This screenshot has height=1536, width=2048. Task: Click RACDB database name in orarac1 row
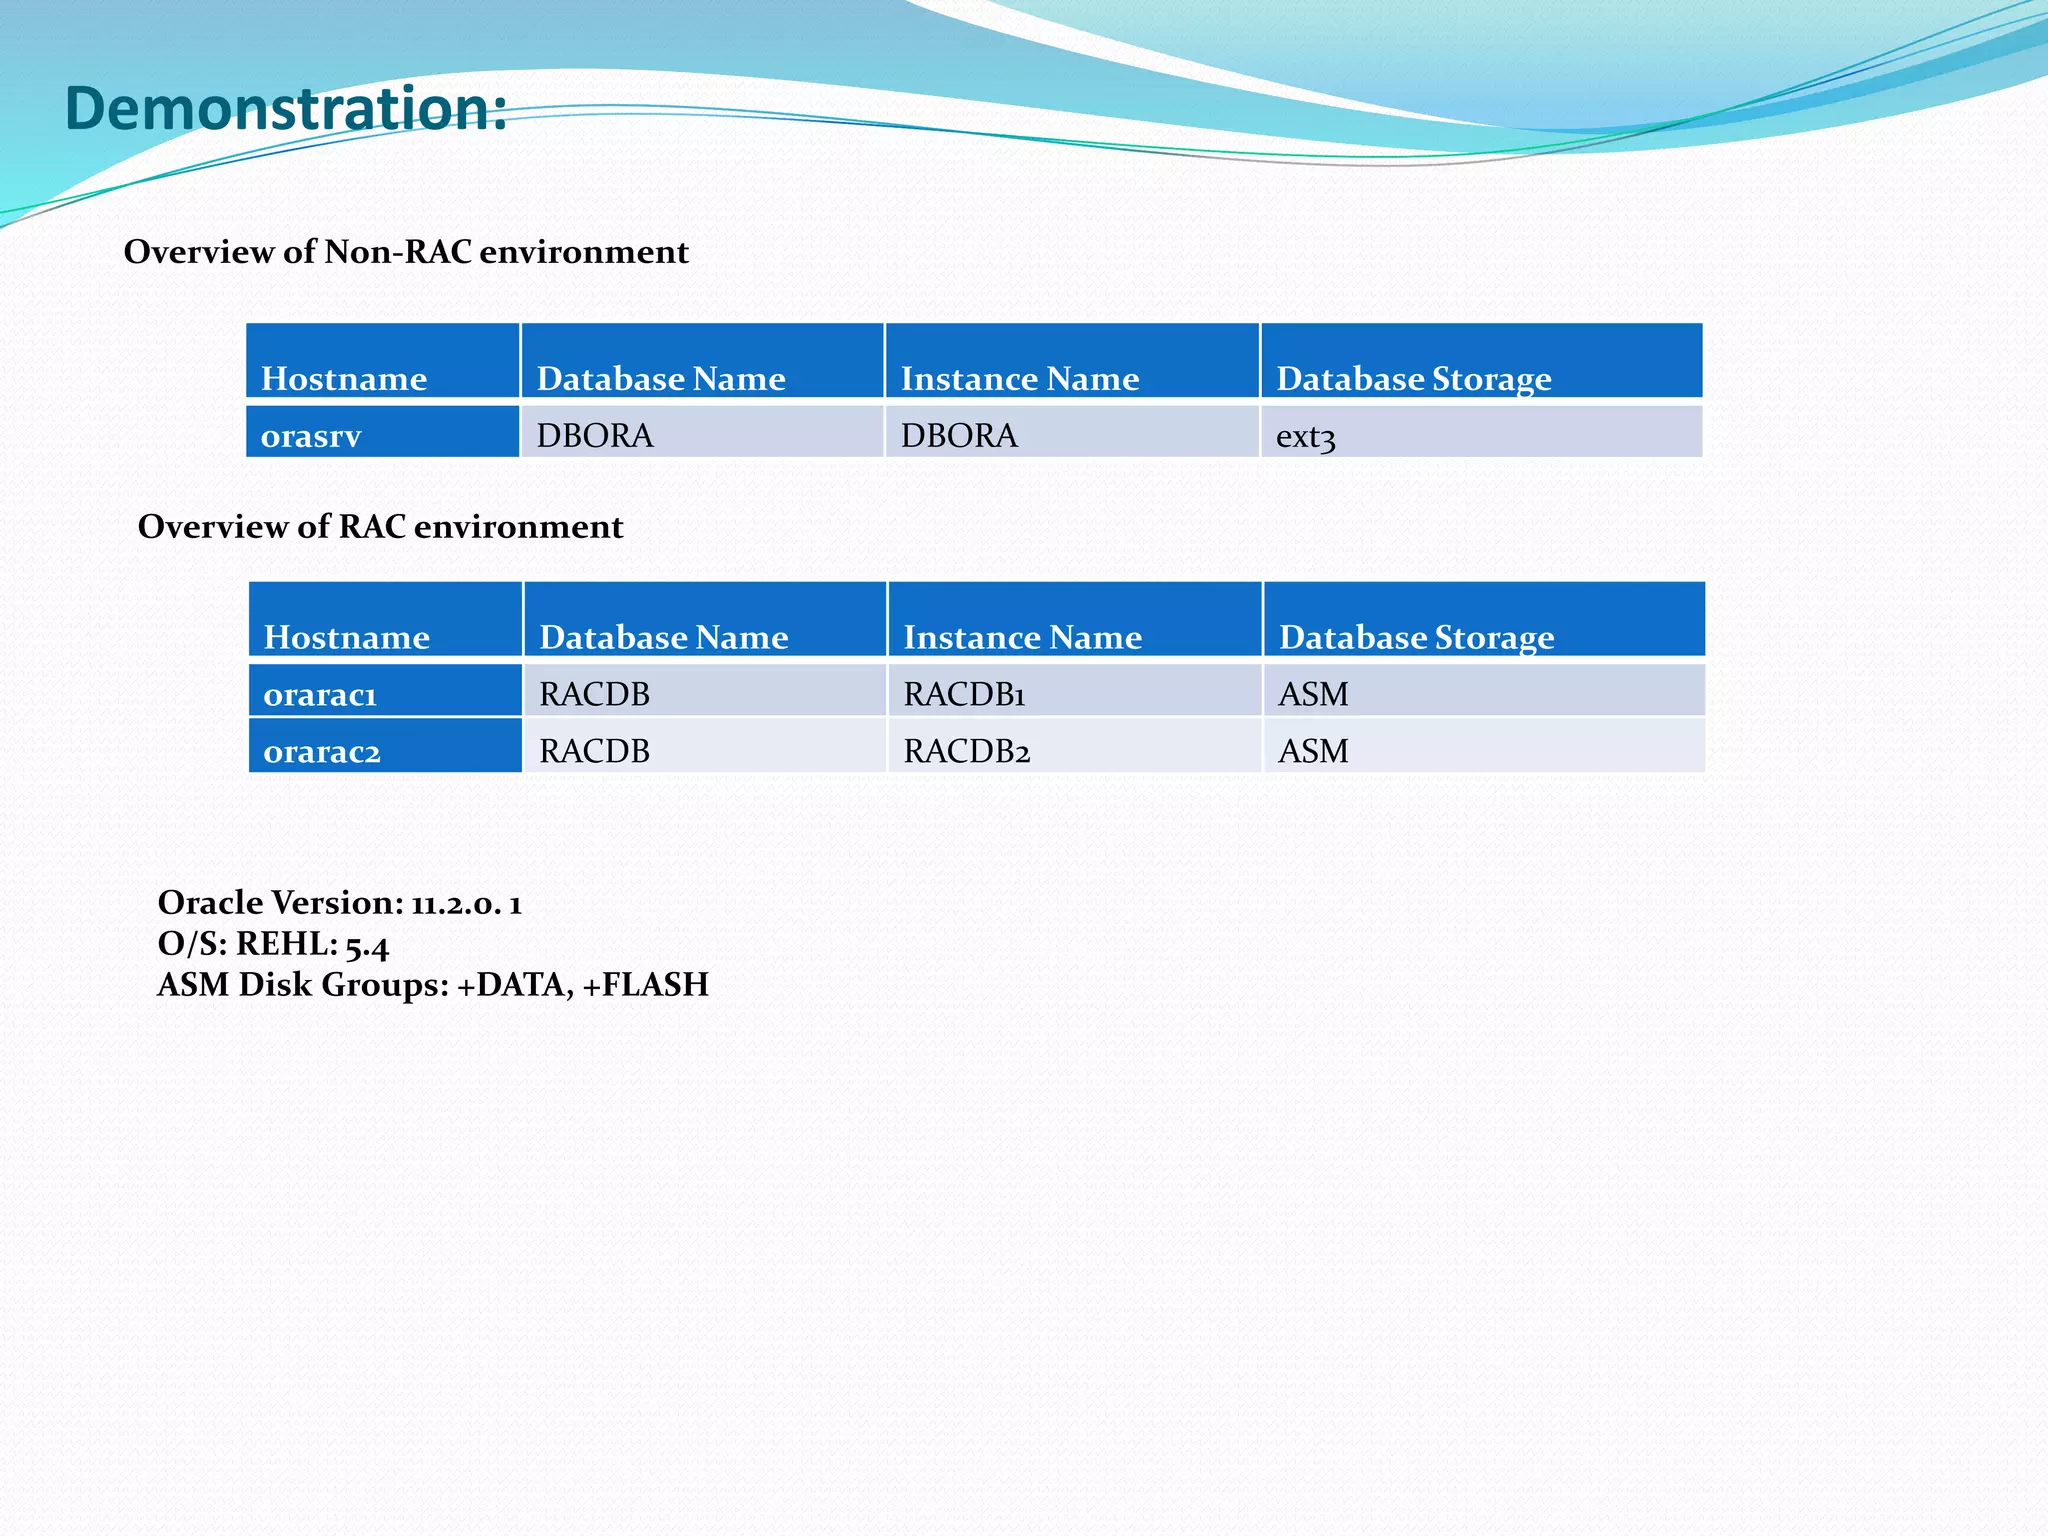coord(594,694)
